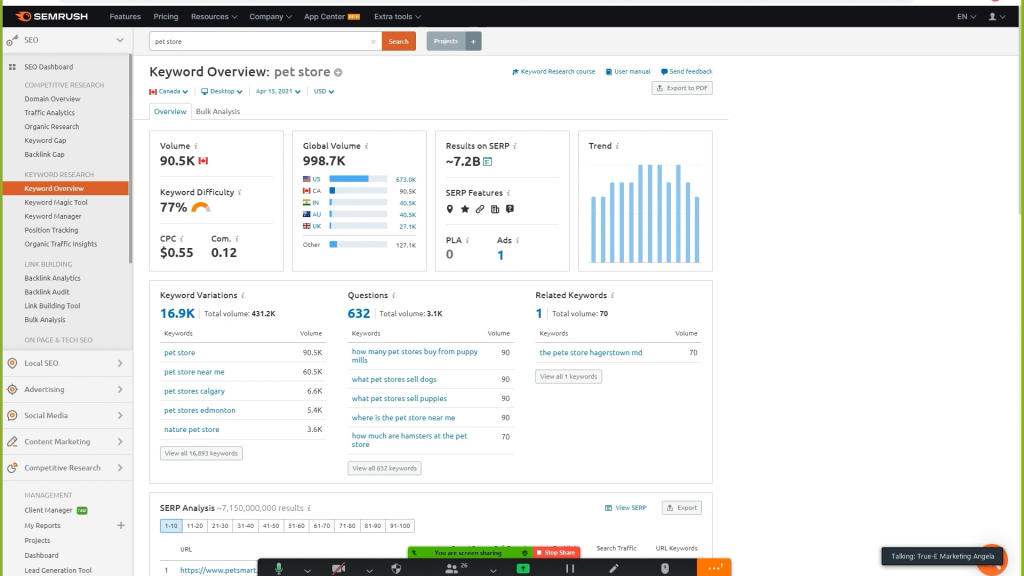Pause the Zoom screen share
The image size is (1024, 576).
[x=569, y=568]
